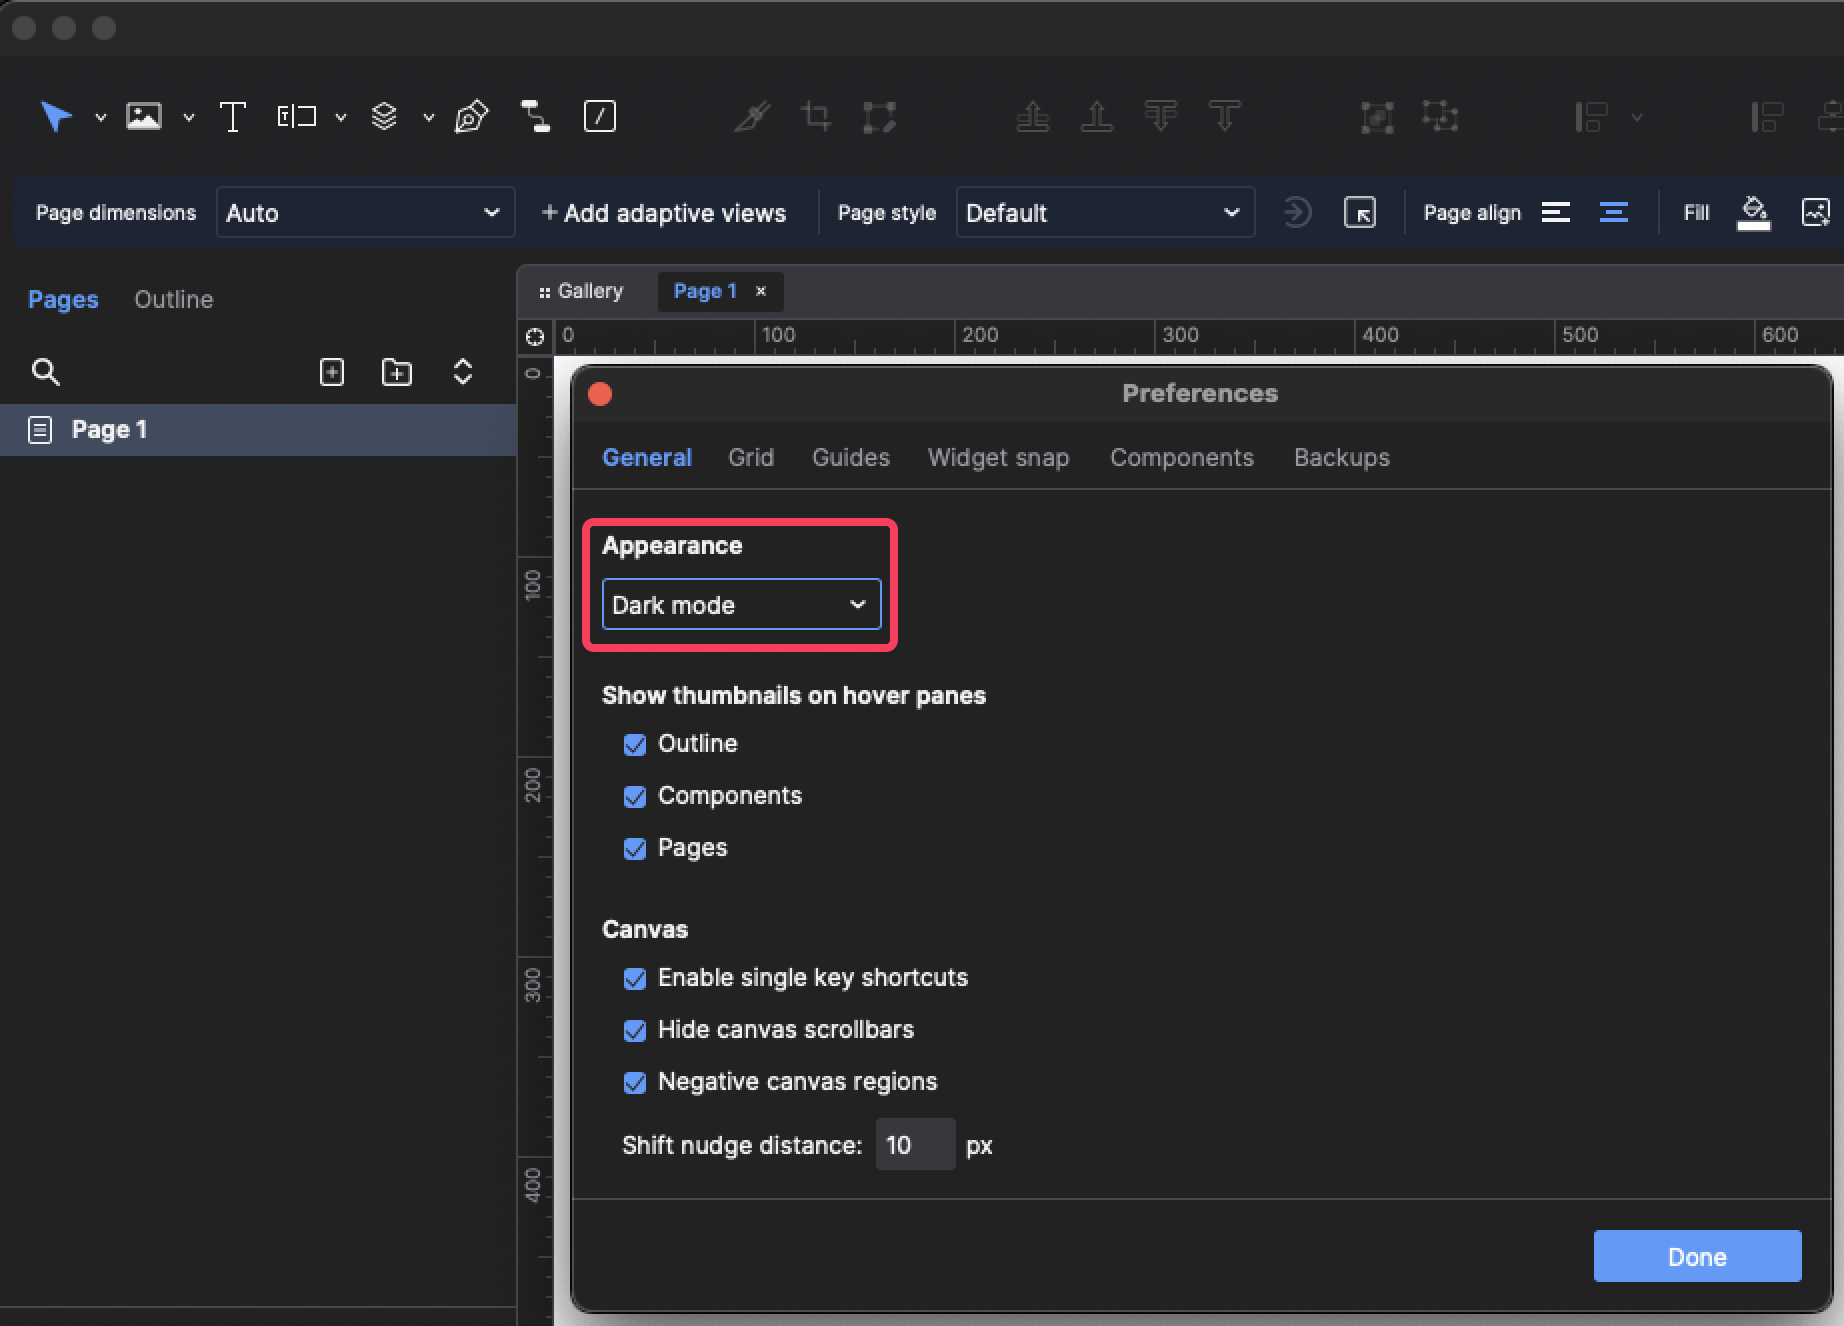This screenshot has height=1326, width=1844.
Task: Open the Page style Default dropdown
Action: 1104,212
